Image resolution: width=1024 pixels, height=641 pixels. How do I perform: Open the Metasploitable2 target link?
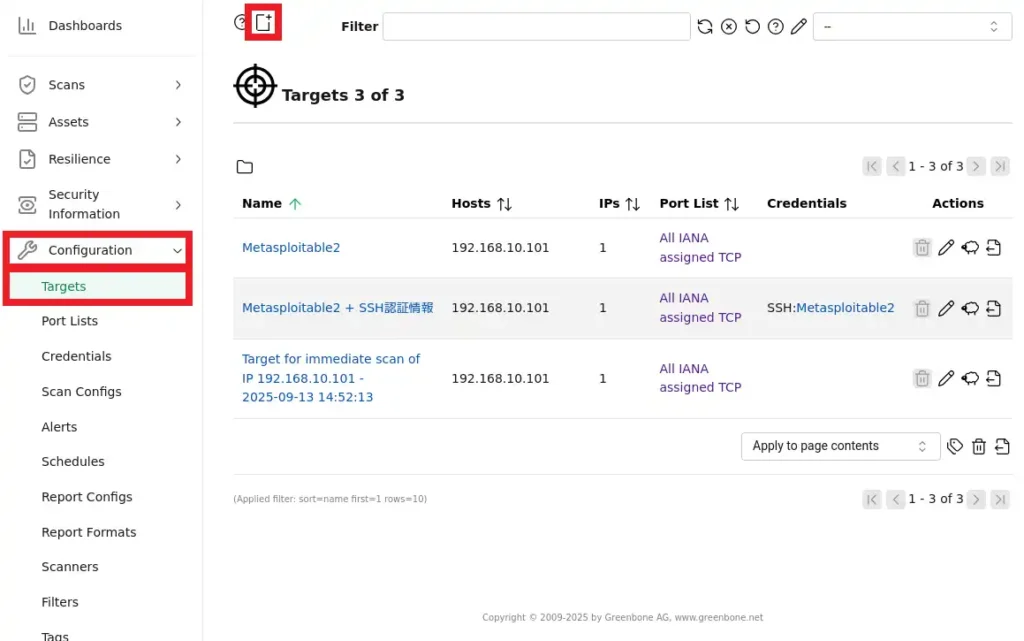point(291,248)
